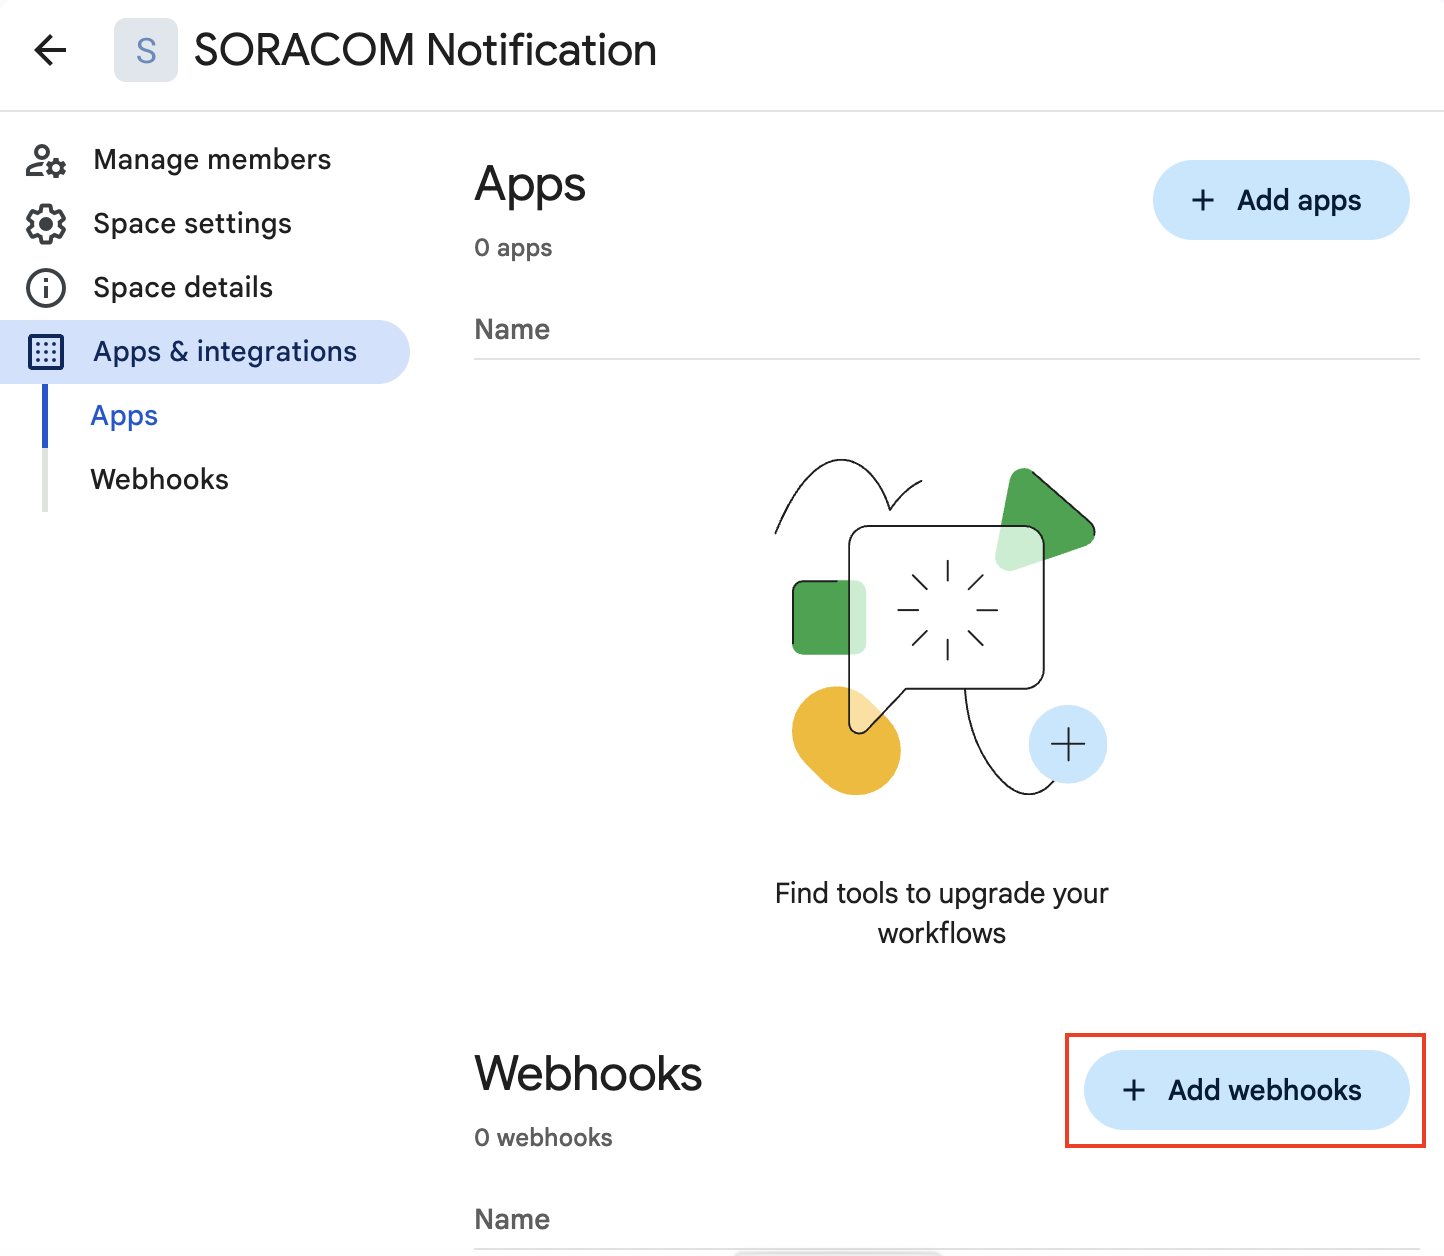The image size is (1444, 1256).
Task: Select the Apps sub-item
Action: (x=124, y=416)
